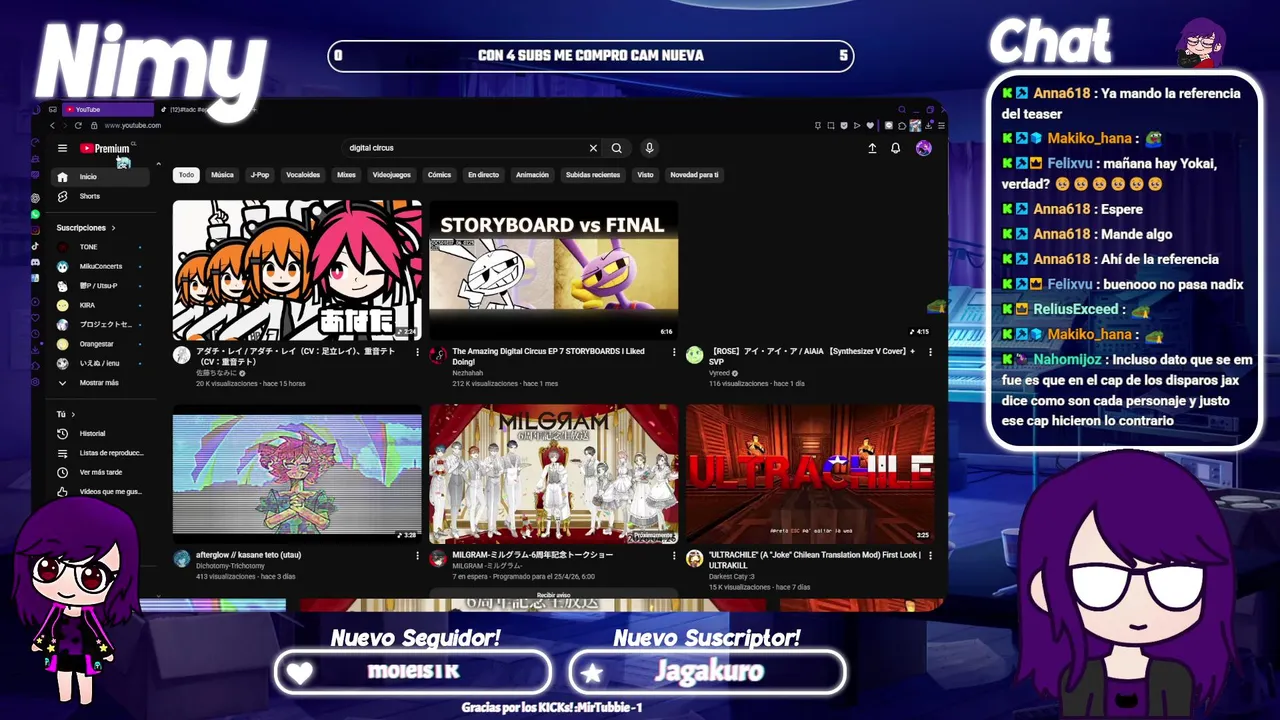Select the En directo filter chip
1280x720 pixels.
click(483, 175)
